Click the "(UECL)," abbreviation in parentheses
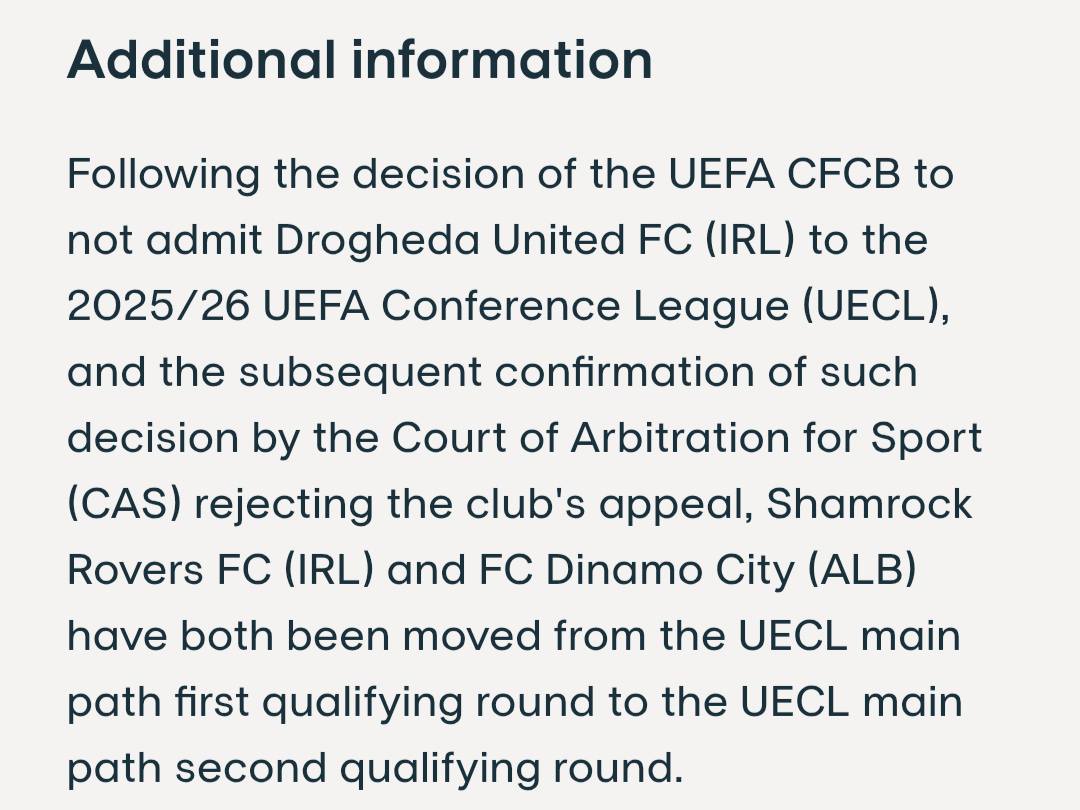The width and height of the screenshot is (1080, 810). click(875, 306)
